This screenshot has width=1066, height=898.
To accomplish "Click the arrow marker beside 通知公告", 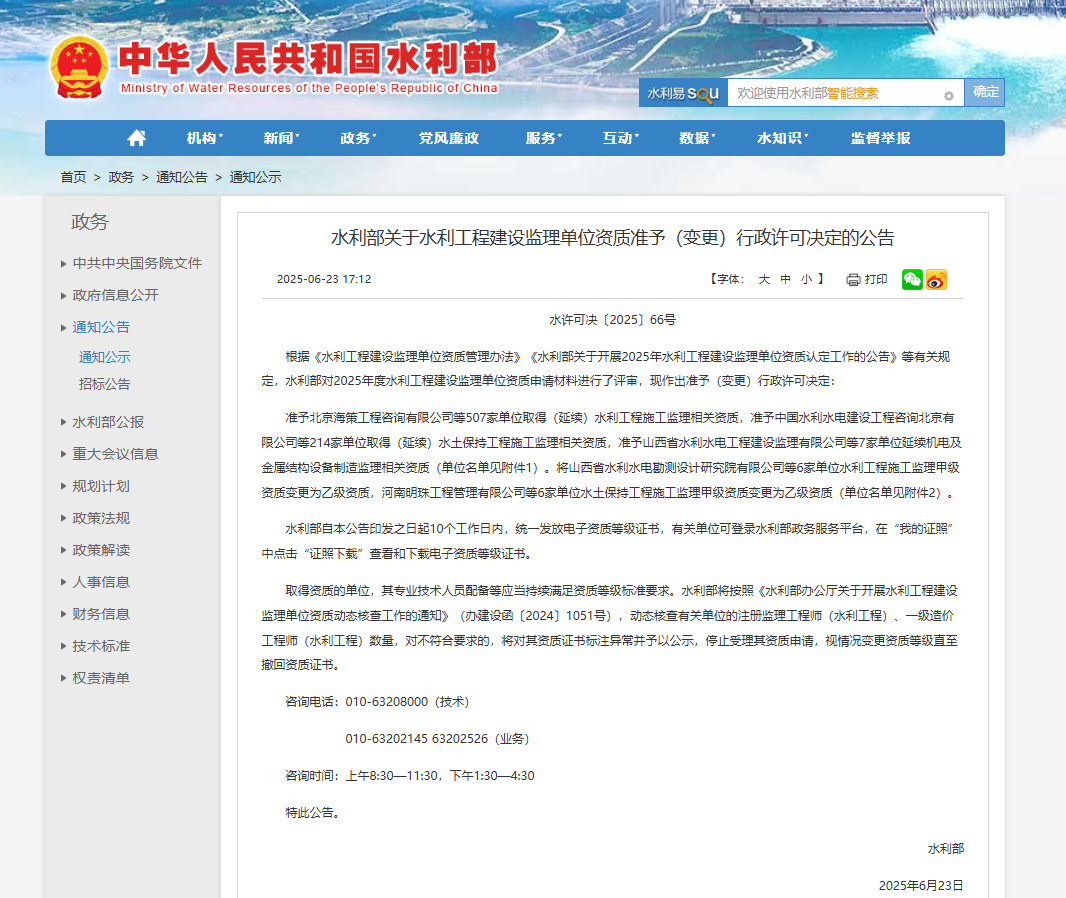I will (x=65, y=327).
